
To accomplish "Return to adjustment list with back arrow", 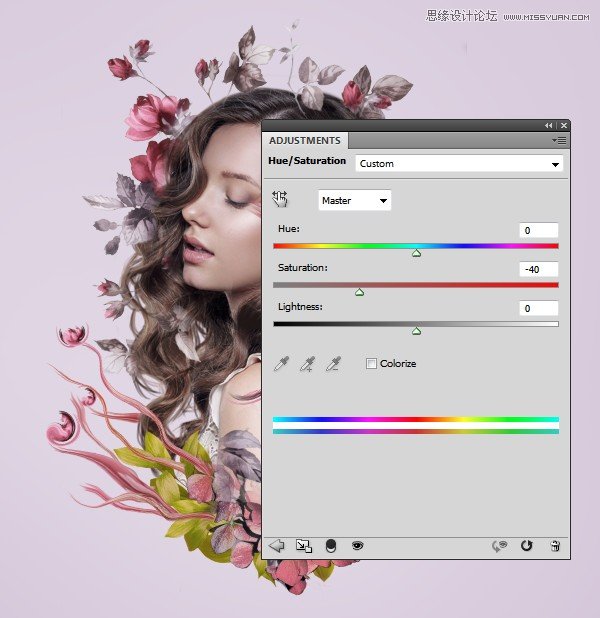I will (x=277, y=546).
